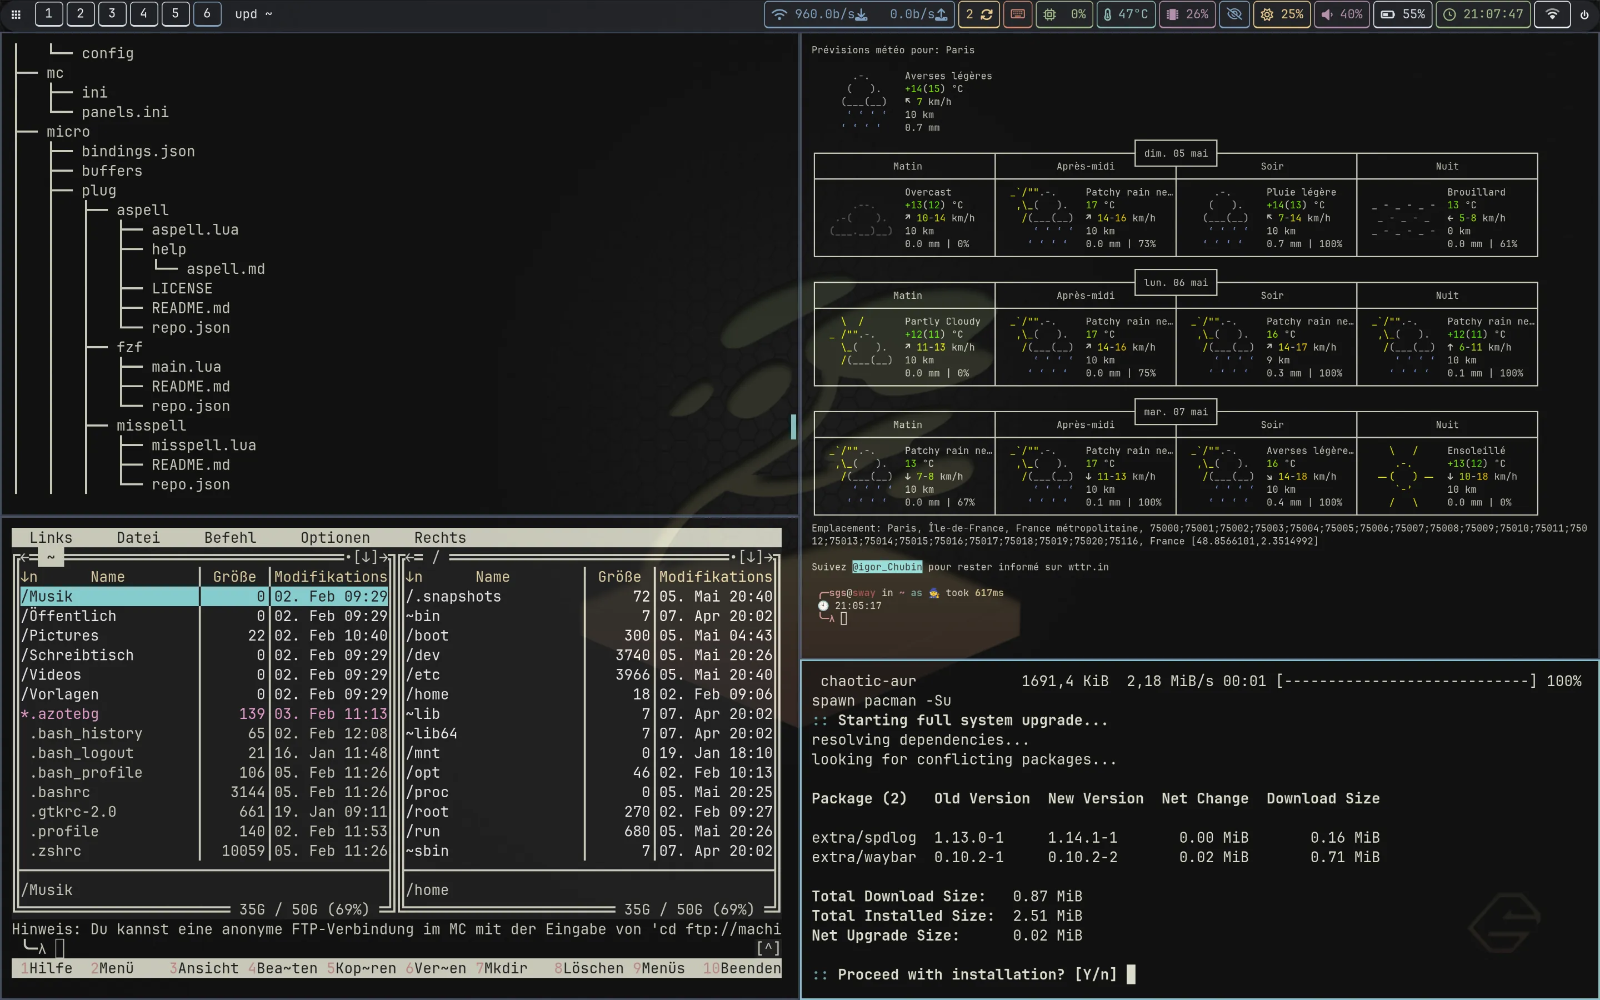1600x1000 pixels.
Task: Switch to workspace 1
Action: point(48,14)
